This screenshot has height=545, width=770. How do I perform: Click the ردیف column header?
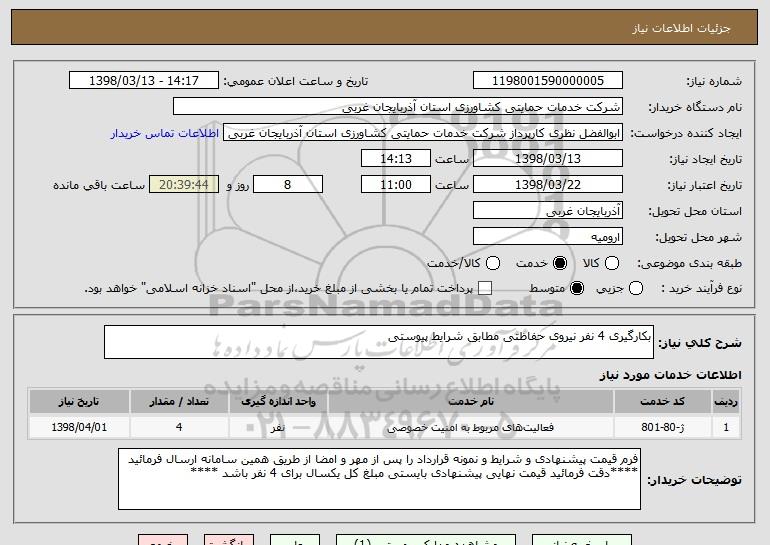pos(726,402)
